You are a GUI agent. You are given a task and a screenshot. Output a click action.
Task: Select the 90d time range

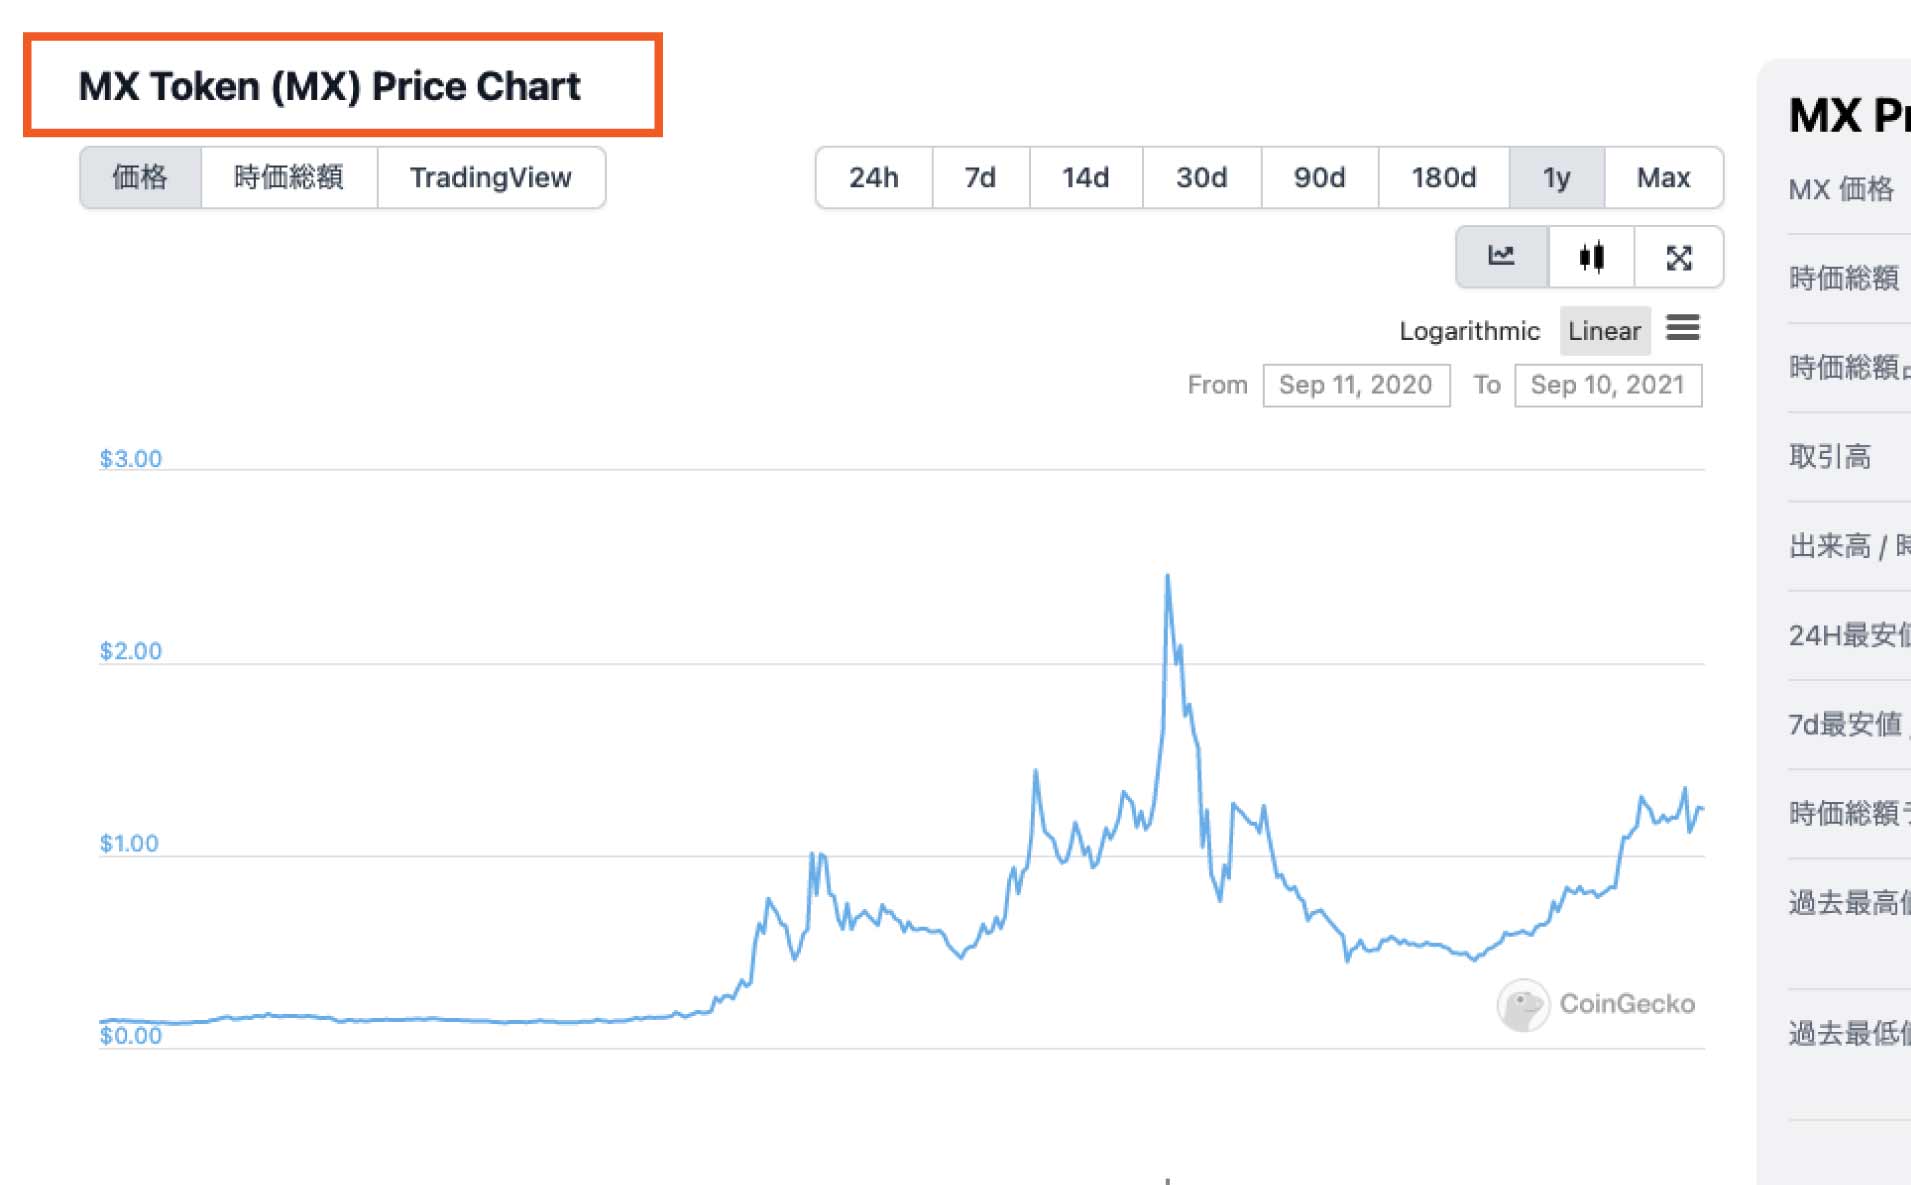pyautogui.click(x=1319, y=178)
